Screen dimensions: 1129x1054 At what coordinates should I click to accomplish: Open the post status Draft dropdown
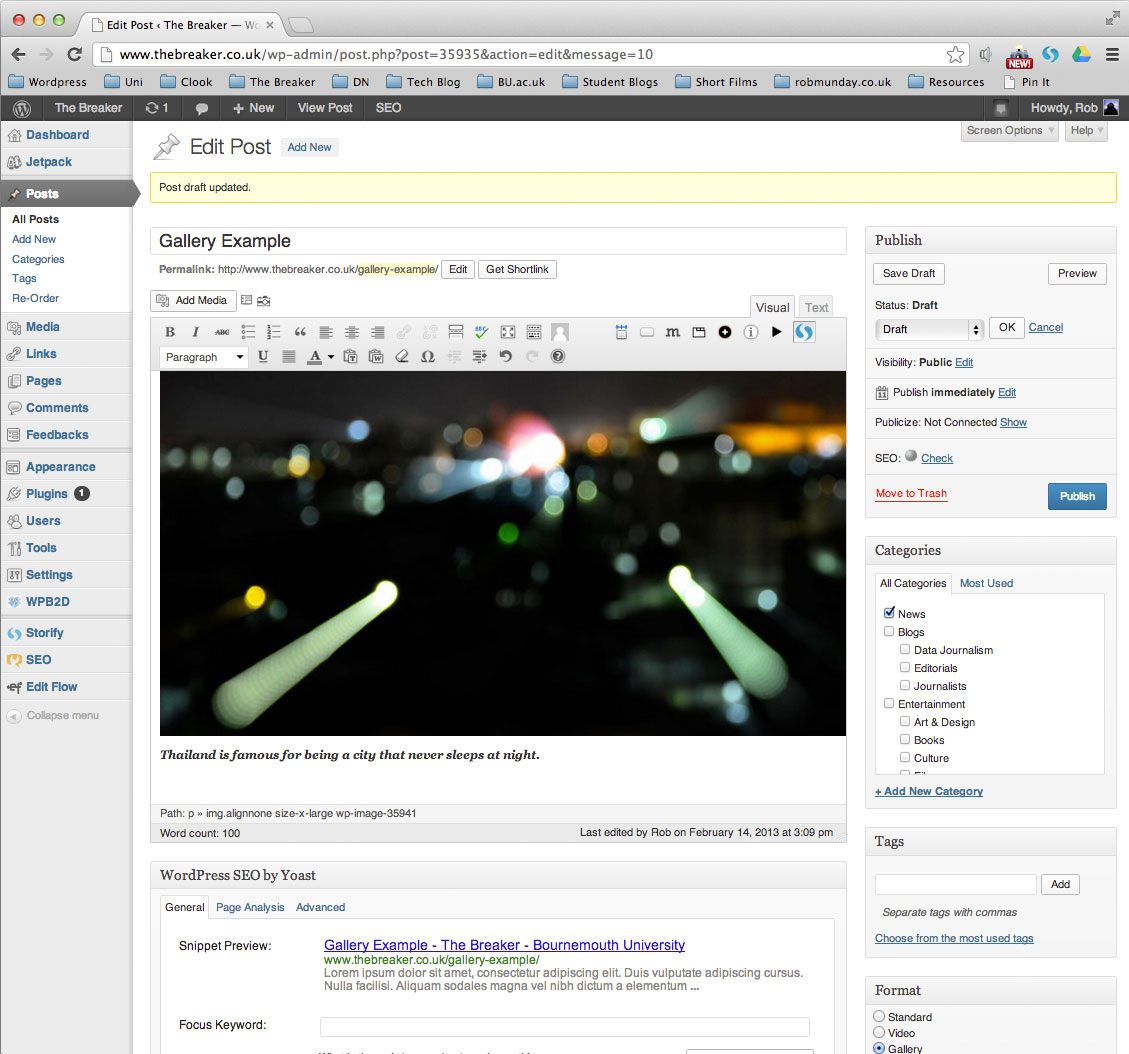[929, 329]
